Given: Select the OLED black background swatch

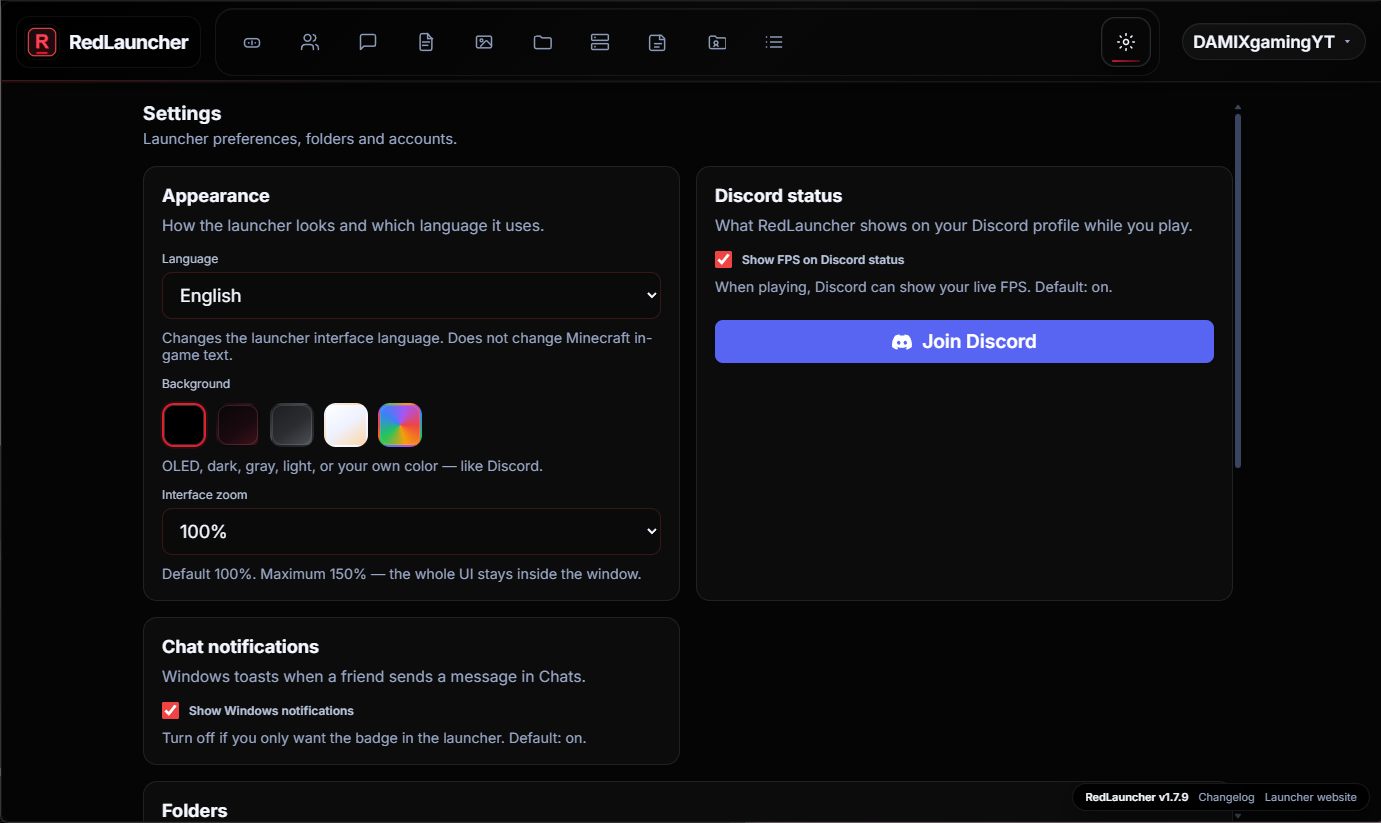Looking at the screenshot, I should pos(184,425).
